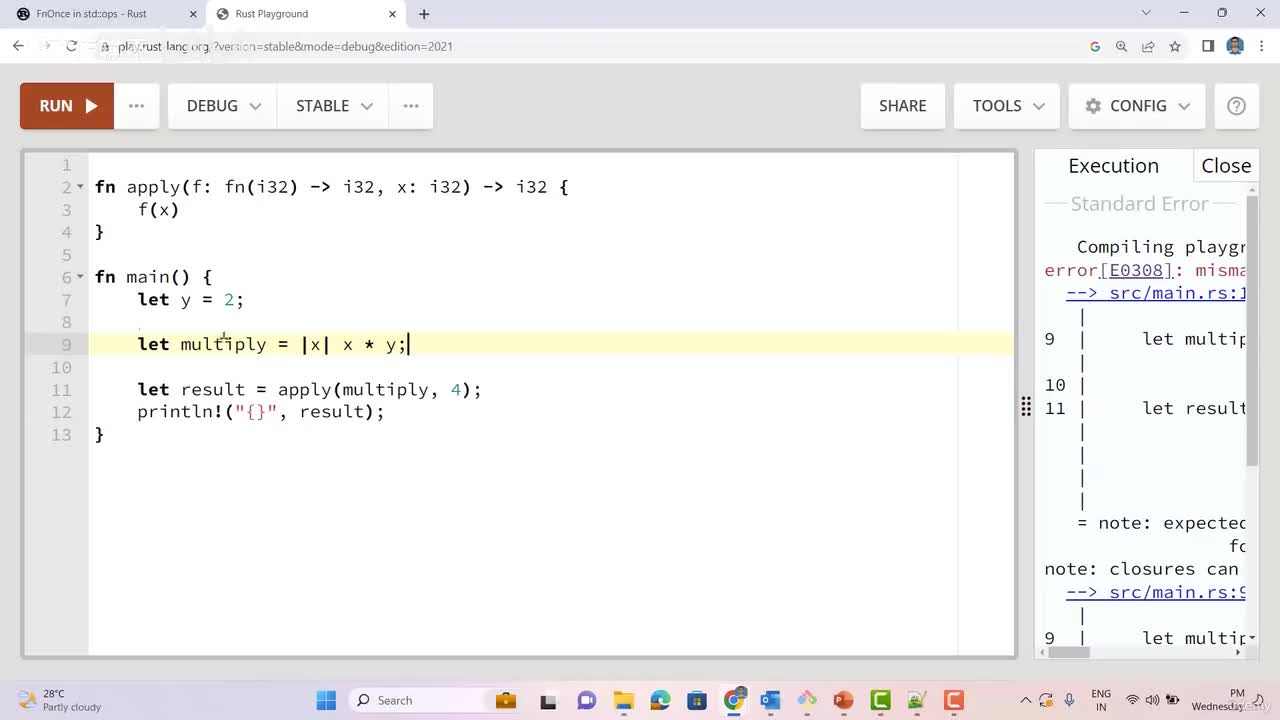Expand the DEBUG mode dropdown

pyautogui.click(x=224, y=106)
